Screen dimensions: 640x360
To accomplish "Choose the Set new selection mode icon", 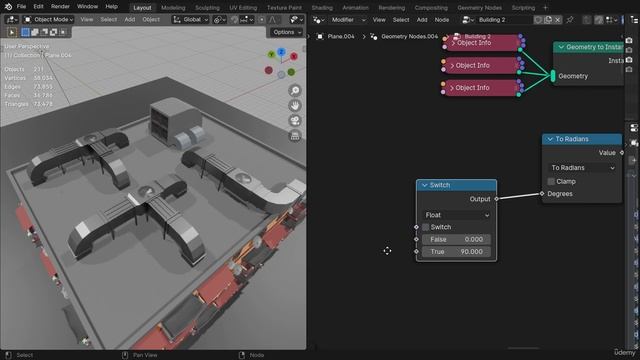I will (25, 32).
